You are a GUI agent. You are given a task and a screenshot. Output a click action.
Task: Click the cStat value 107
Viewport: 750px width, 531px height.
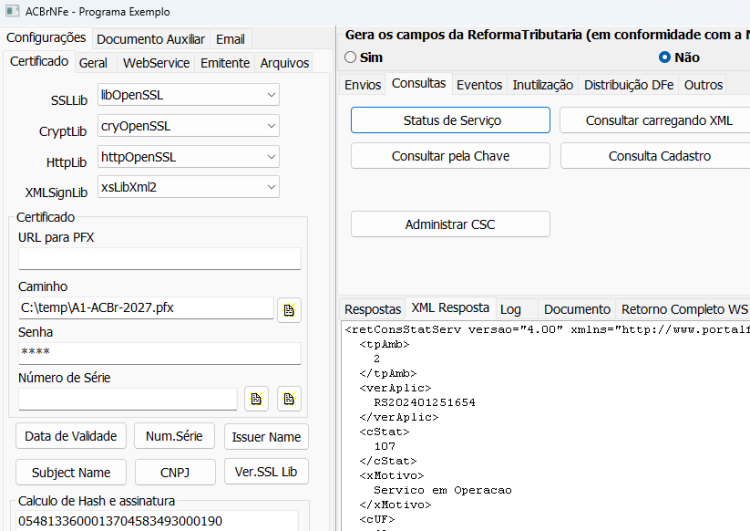[385, 446]
